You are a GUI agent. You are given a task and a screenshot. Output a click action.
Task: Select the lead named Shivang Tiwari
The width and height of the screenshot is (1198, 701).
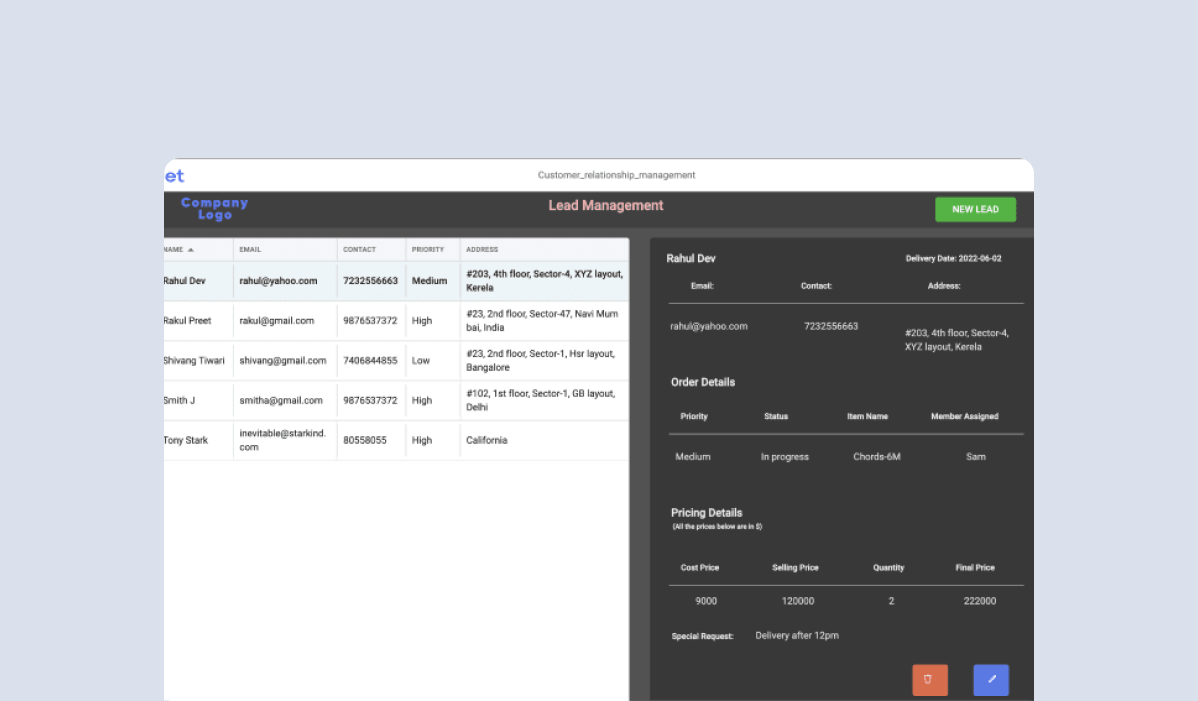(x=194, y=360)
